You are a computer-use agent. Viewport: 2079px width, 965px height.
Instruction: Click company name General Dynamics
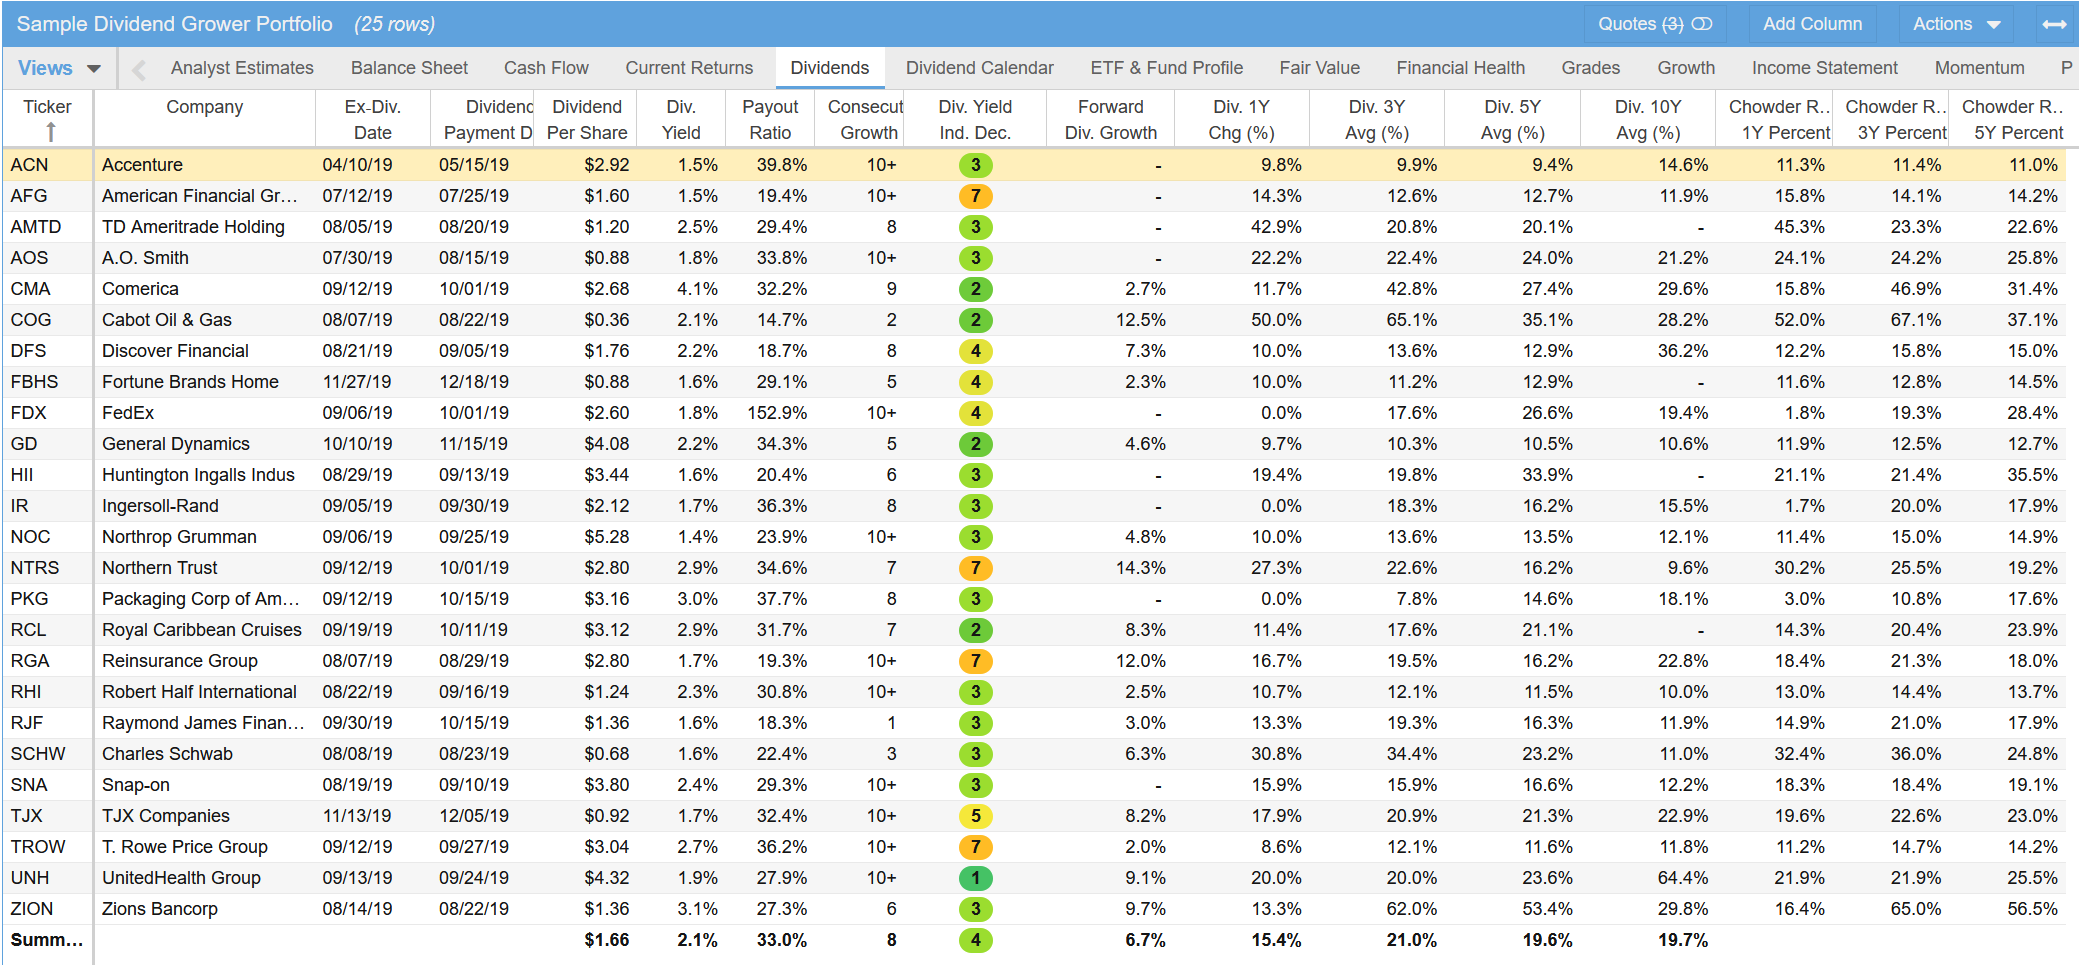[176, 444]
